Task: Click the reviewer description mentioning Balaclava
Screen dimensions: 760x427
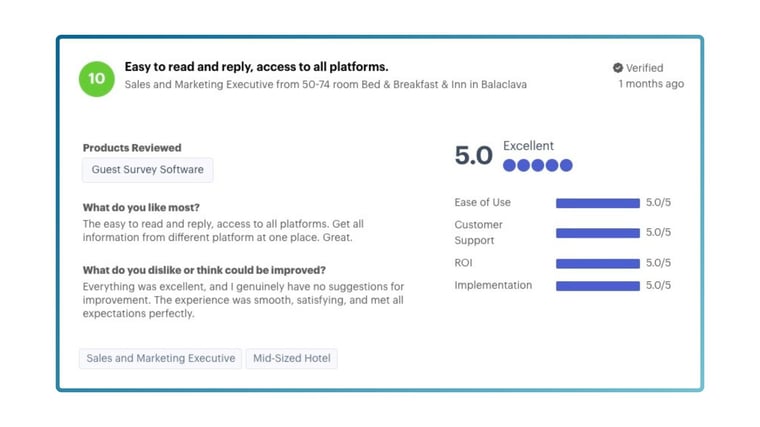Action: [x=325, y=85]
